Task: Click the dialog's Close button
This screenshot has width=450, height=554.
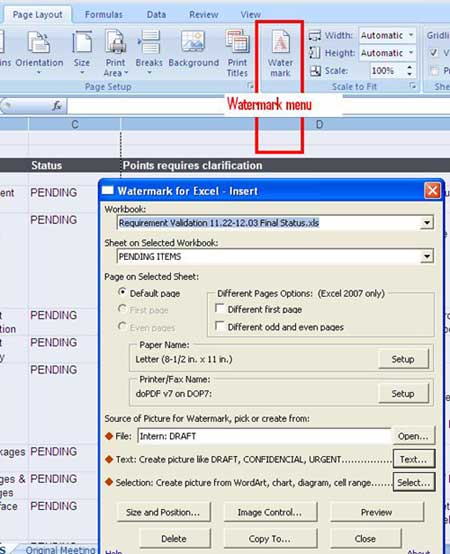Action: pos(366,538)
